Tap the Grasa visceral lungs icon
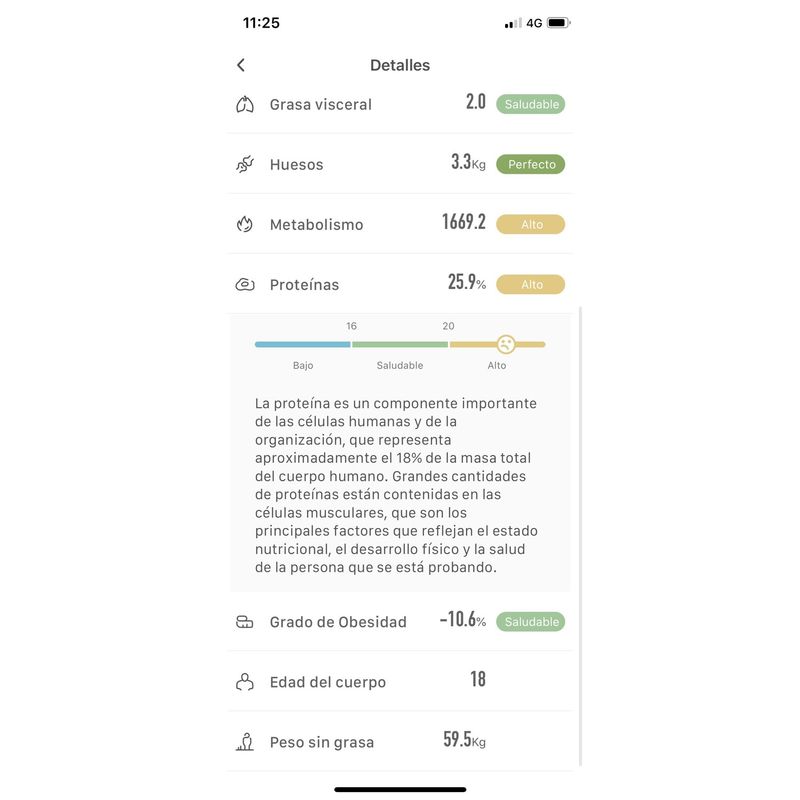The width and height of the screenshot is (800, 800). 245,104
